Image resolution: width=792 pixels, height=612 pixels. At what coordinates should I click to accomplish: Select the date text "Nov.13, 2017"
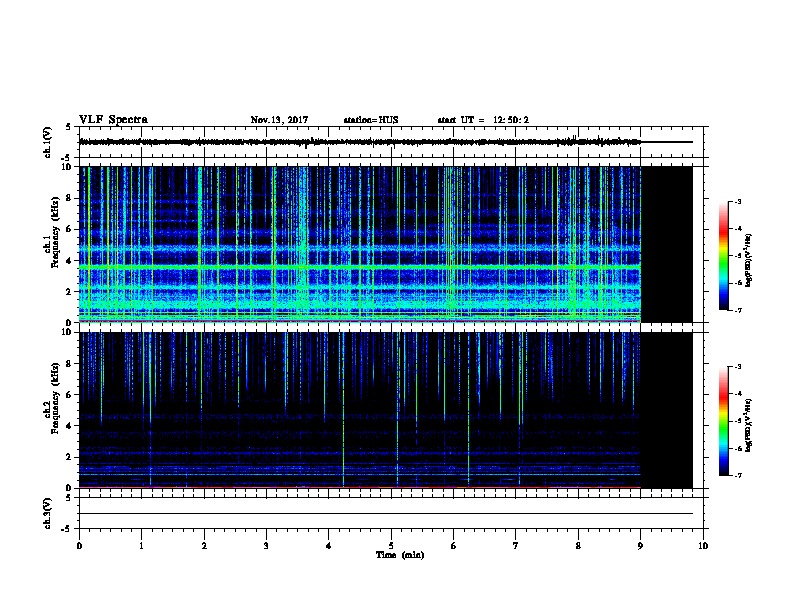click(279, 120)
